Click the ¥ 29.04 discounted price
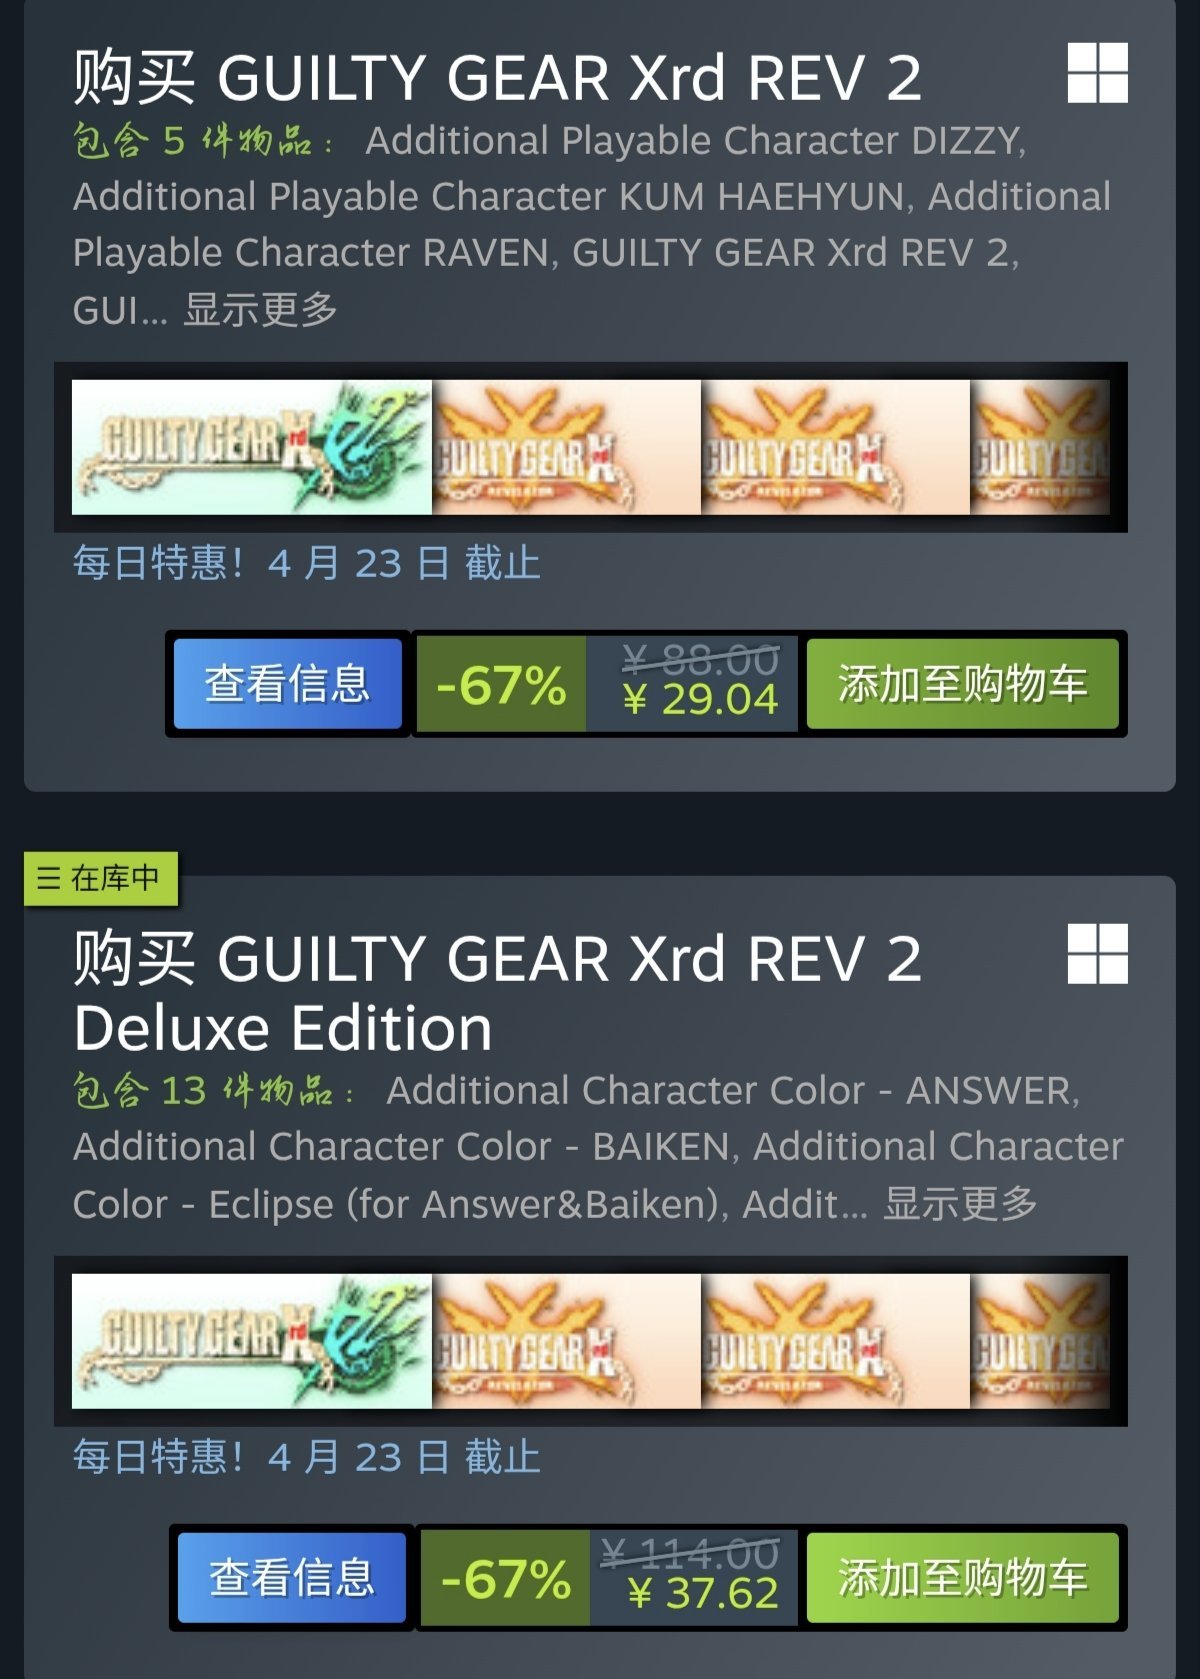This screenshot has height=1679, width=1200. [x=700, y=700]
